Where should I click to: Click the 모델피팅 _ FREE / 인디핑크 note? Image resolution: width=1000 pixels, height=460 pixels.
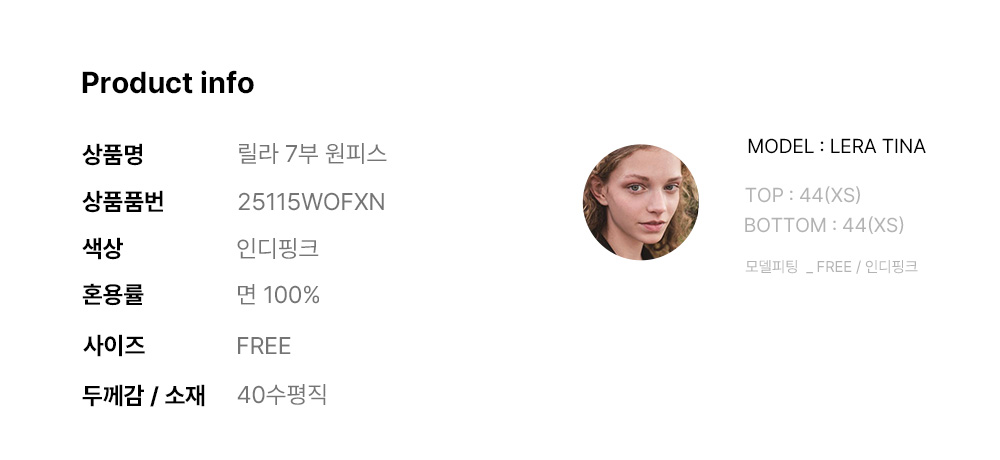831,267
